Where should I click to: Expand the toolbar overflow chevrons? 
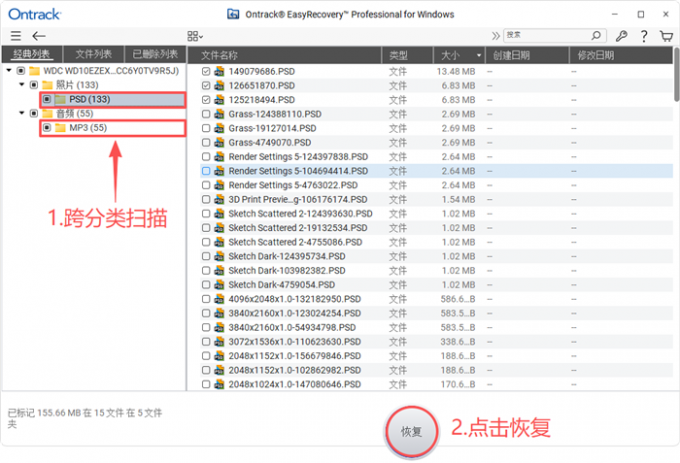[496, 36]
